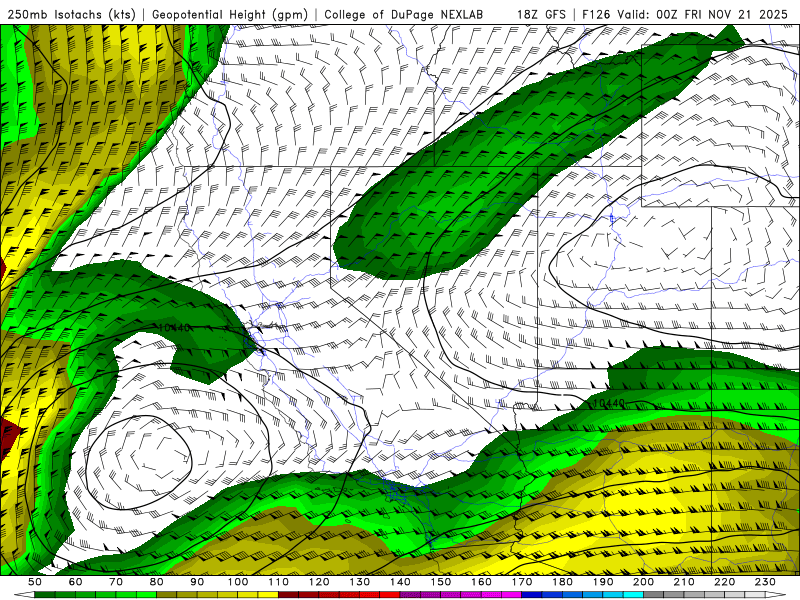Image resolution: width=800 pixels, height=600 pixels.
Task: Select the magenta swatch left of 170
Action: tap(512, 595)
